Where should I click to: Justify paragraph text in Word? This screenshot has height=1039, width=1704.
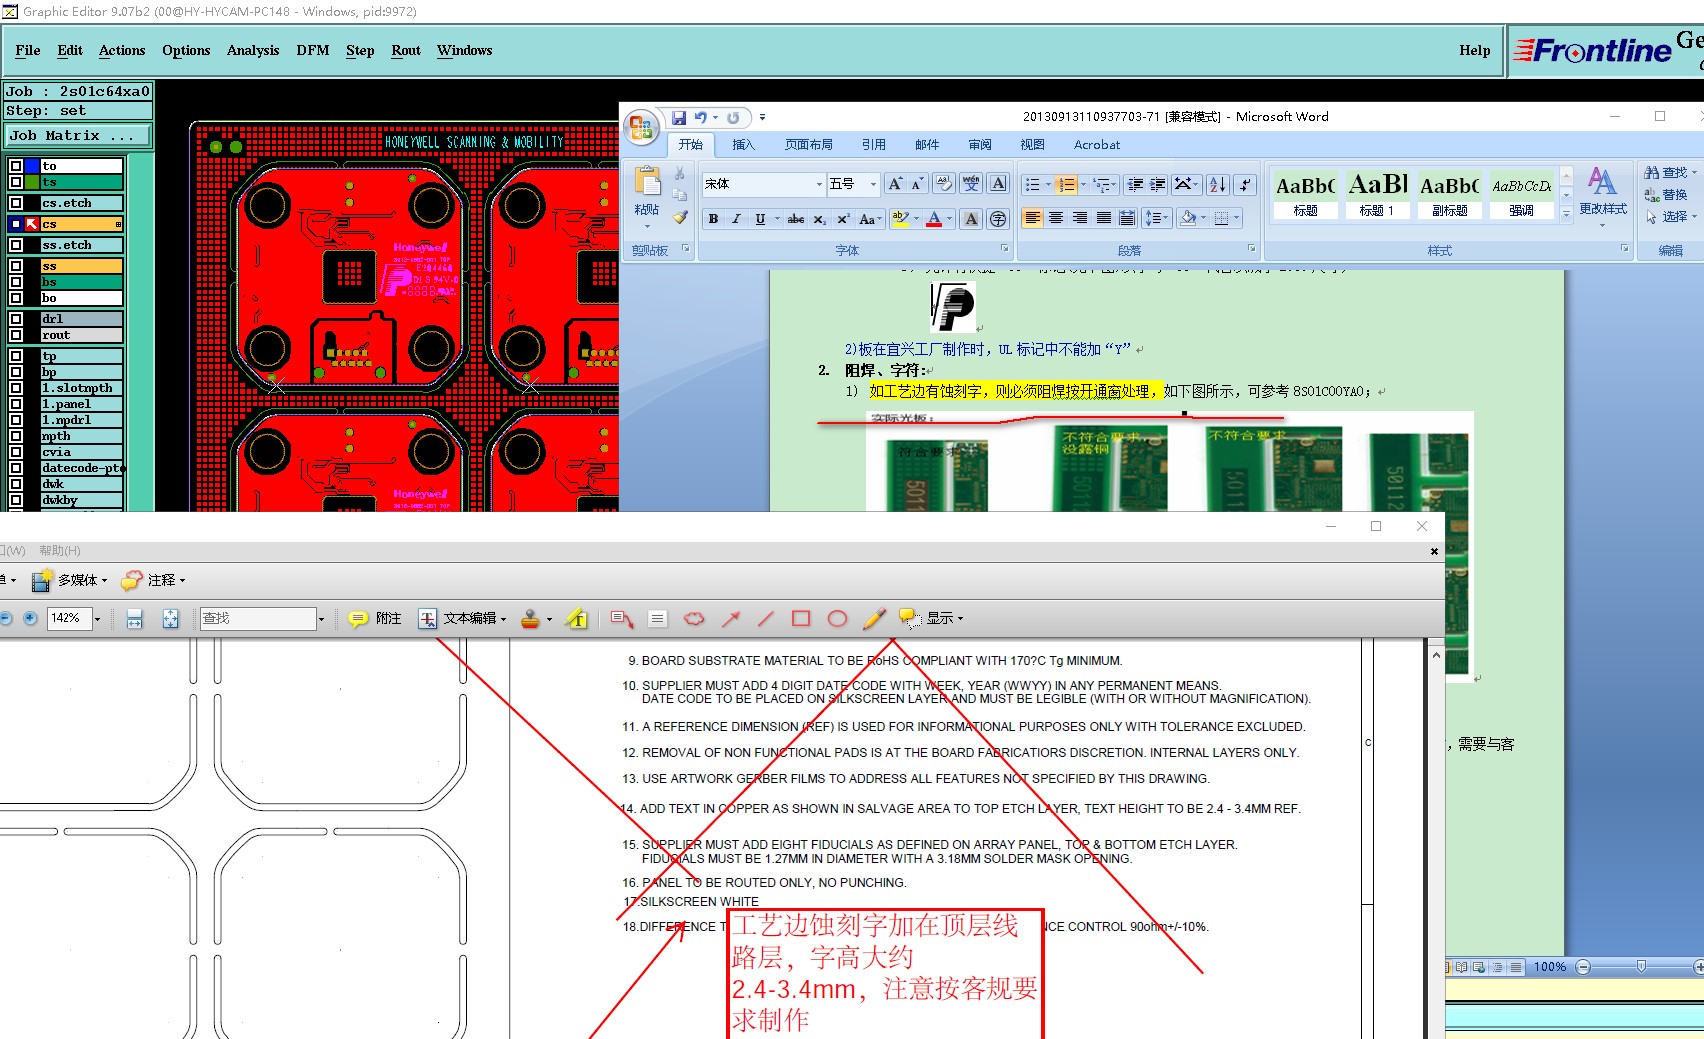click(1104, 218)
